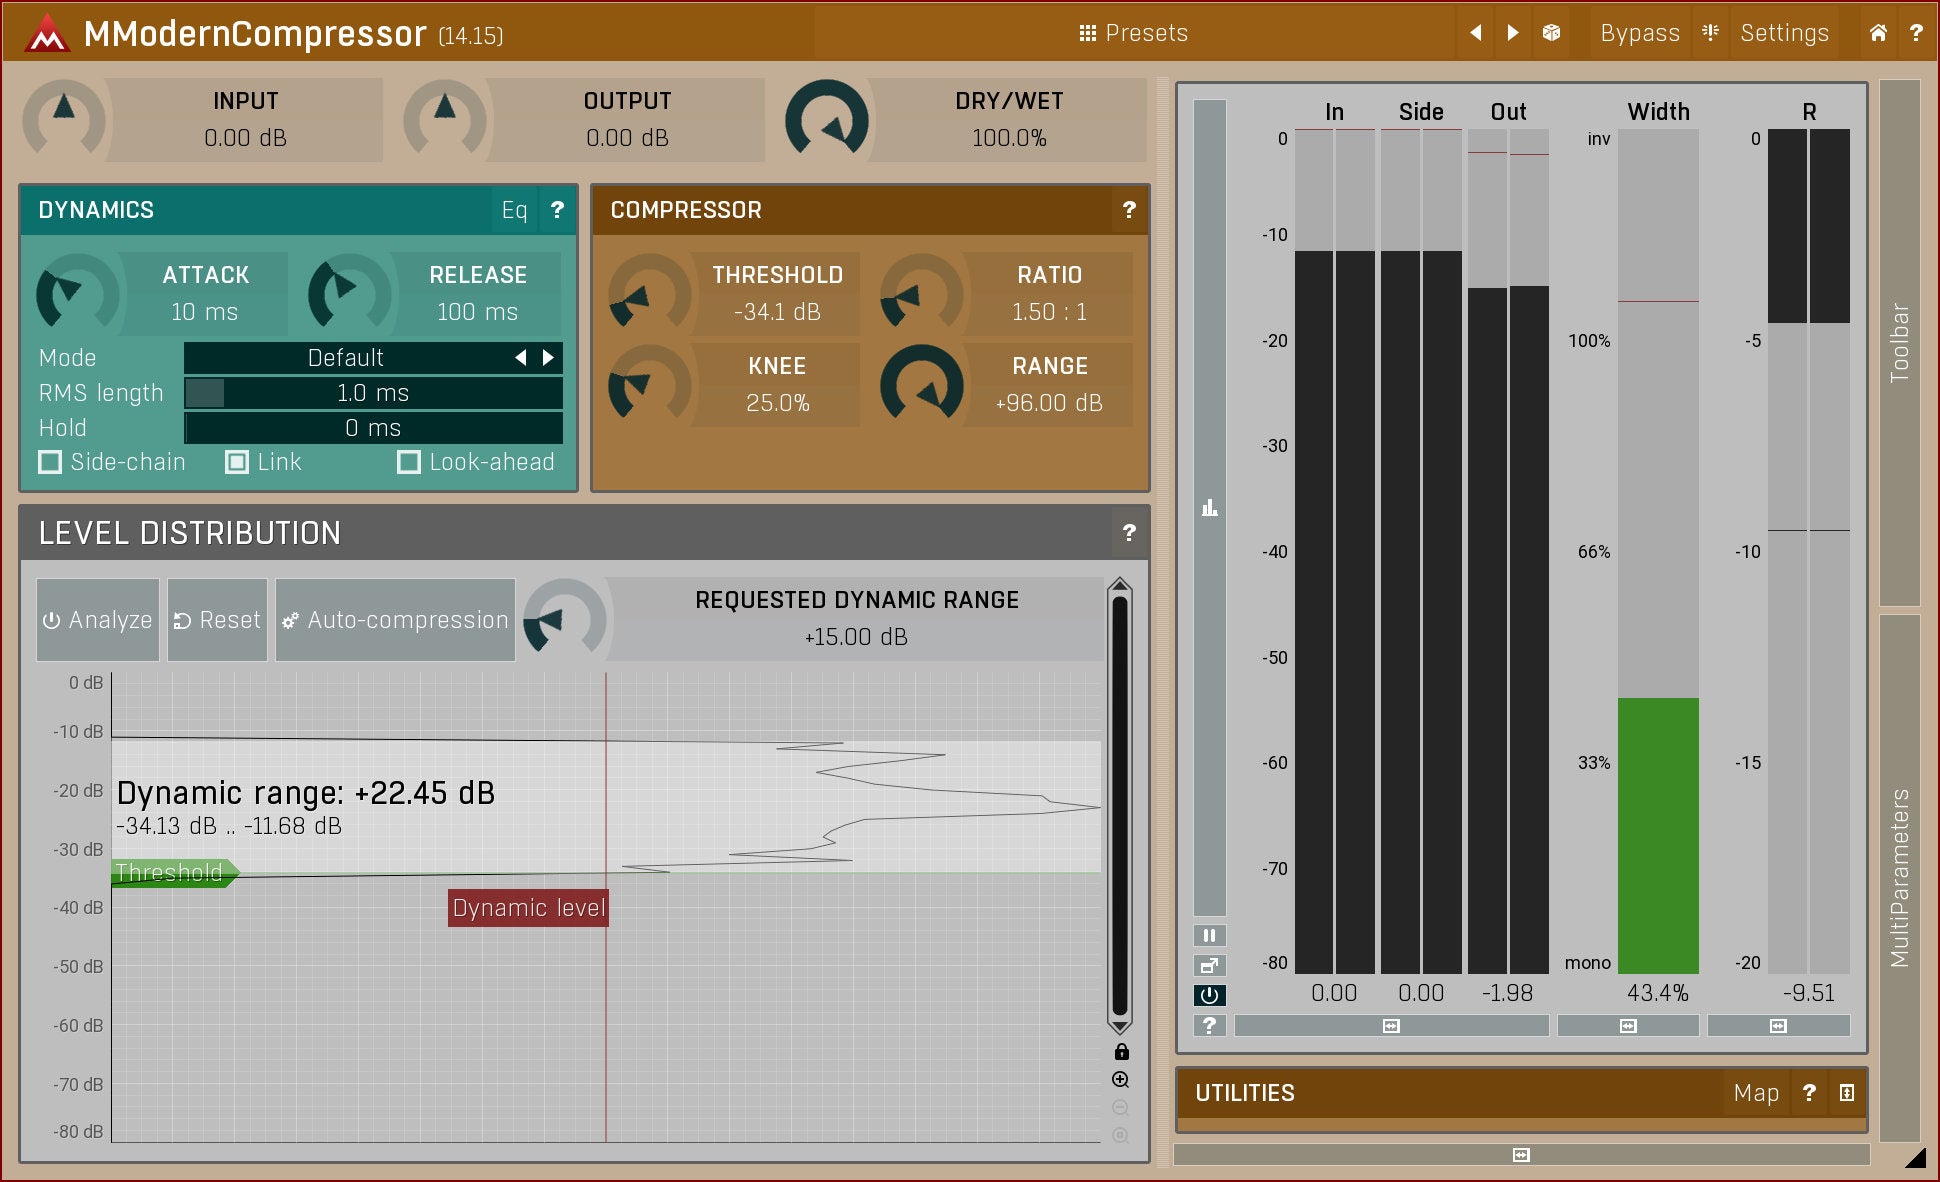
Task: Click the random preset dice icon
Action: click(x=1551, y=33)
